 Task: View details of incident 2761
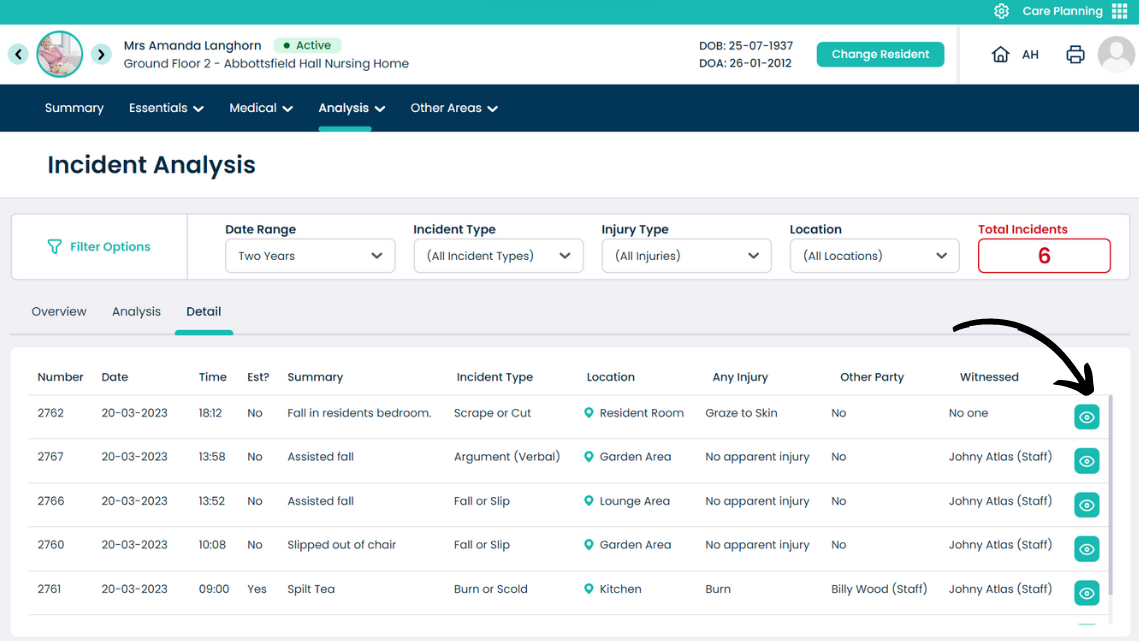pyautogui.click(x=1087, y=593)
